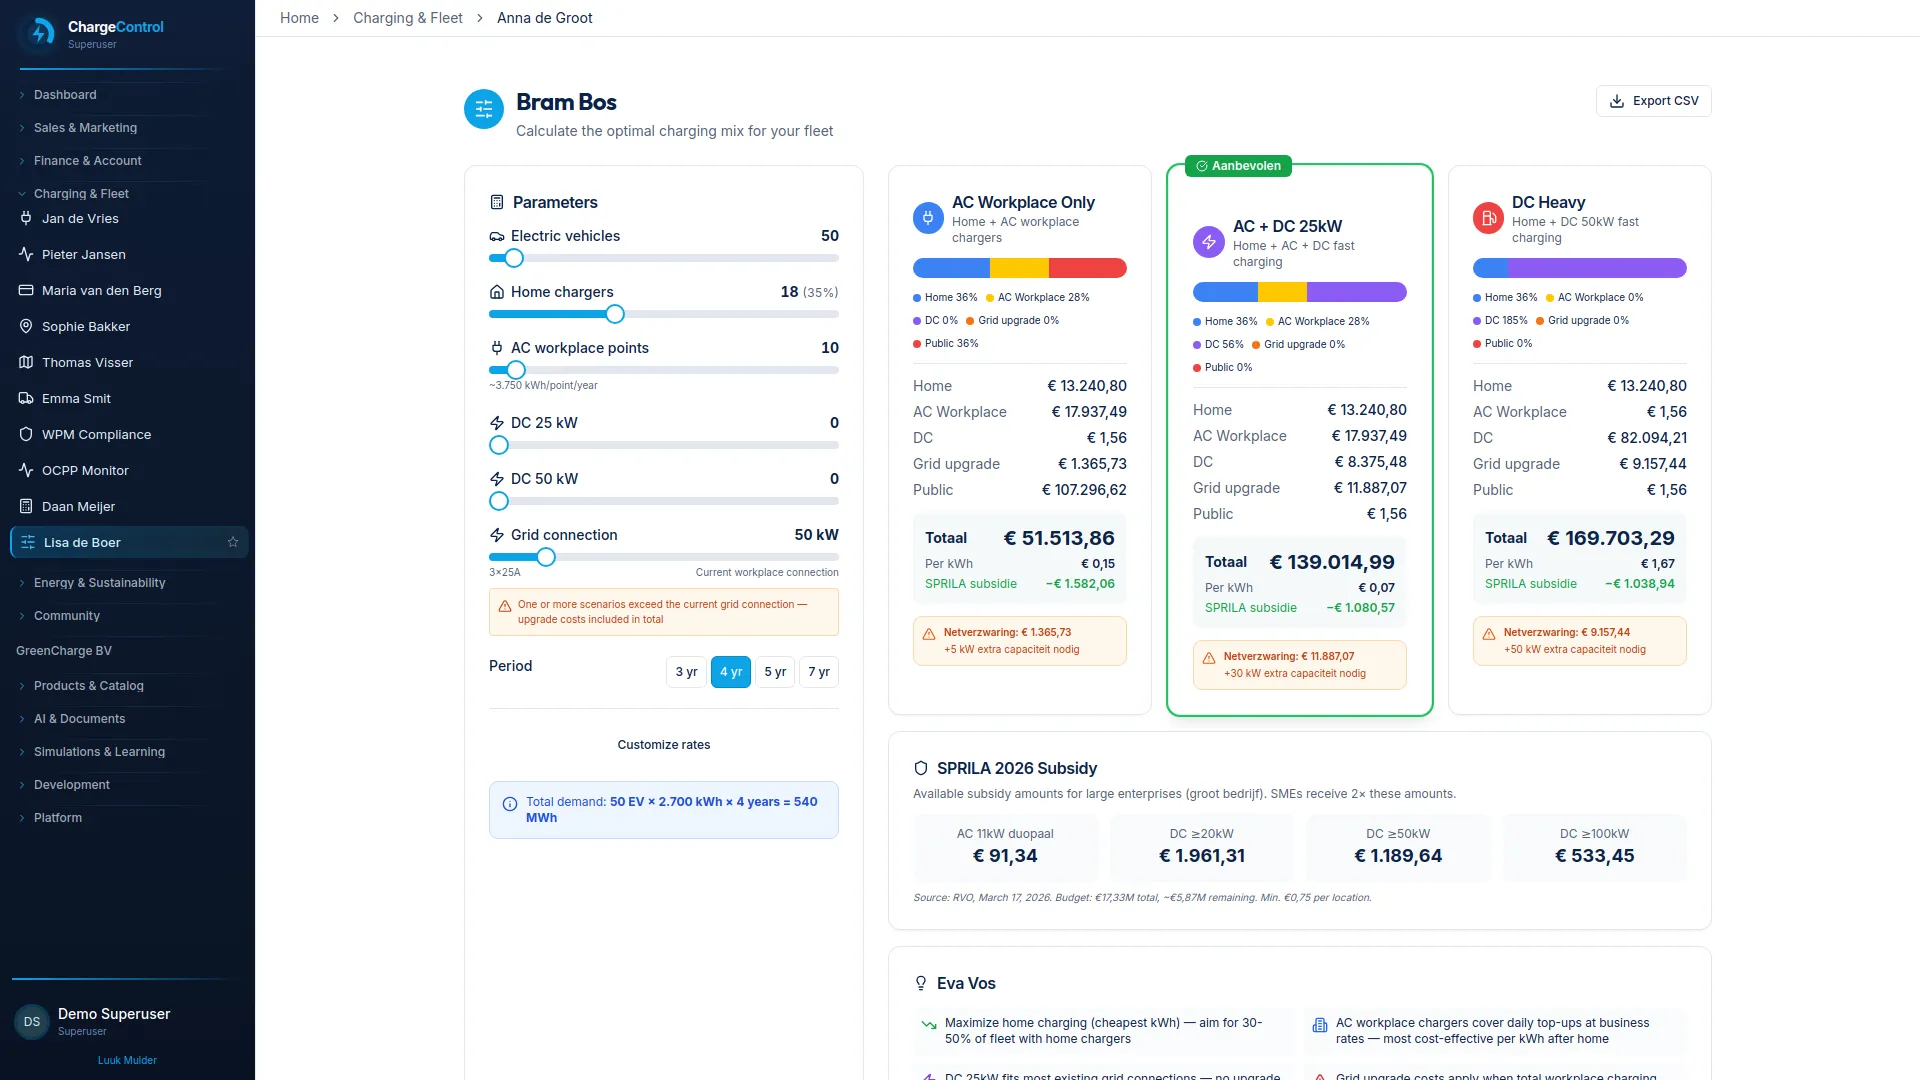Viewport: 1920px width, 1080px height.
Task: Click Eva Vos lightbulb icon
Action: coord(921,983)
